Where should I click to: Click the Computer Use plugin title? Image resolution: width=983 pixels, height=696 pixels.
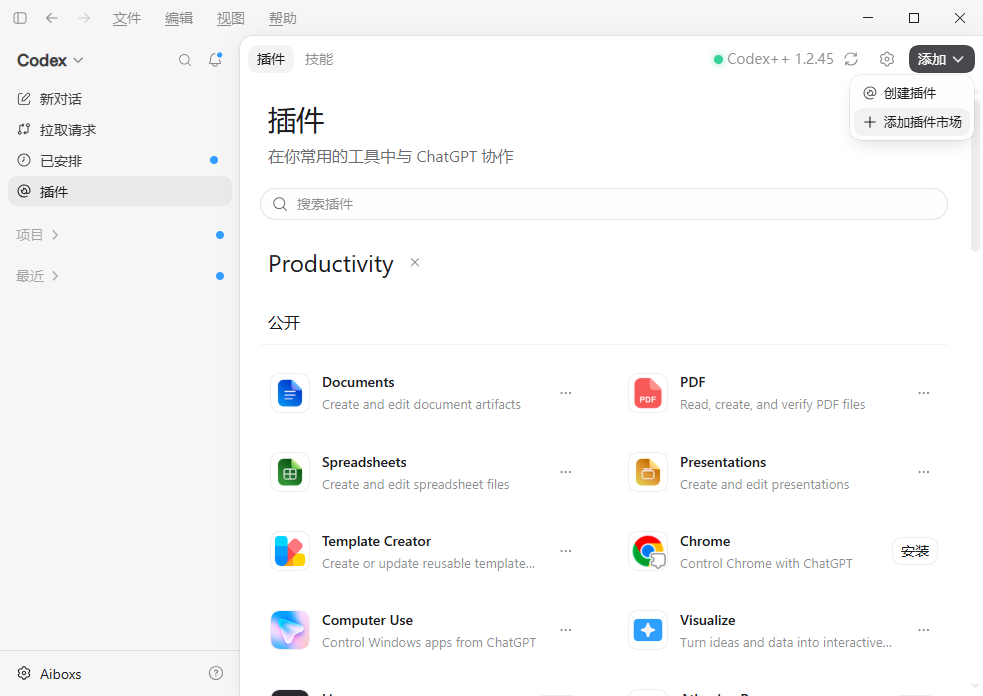(x=367, y=620)
